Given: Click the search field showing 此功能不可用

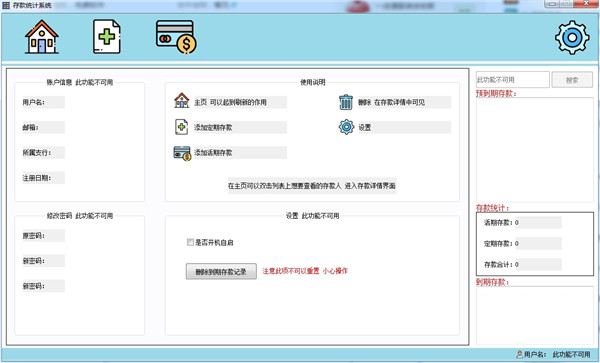Looking at the screenshot, I should [x=512, y=80].
